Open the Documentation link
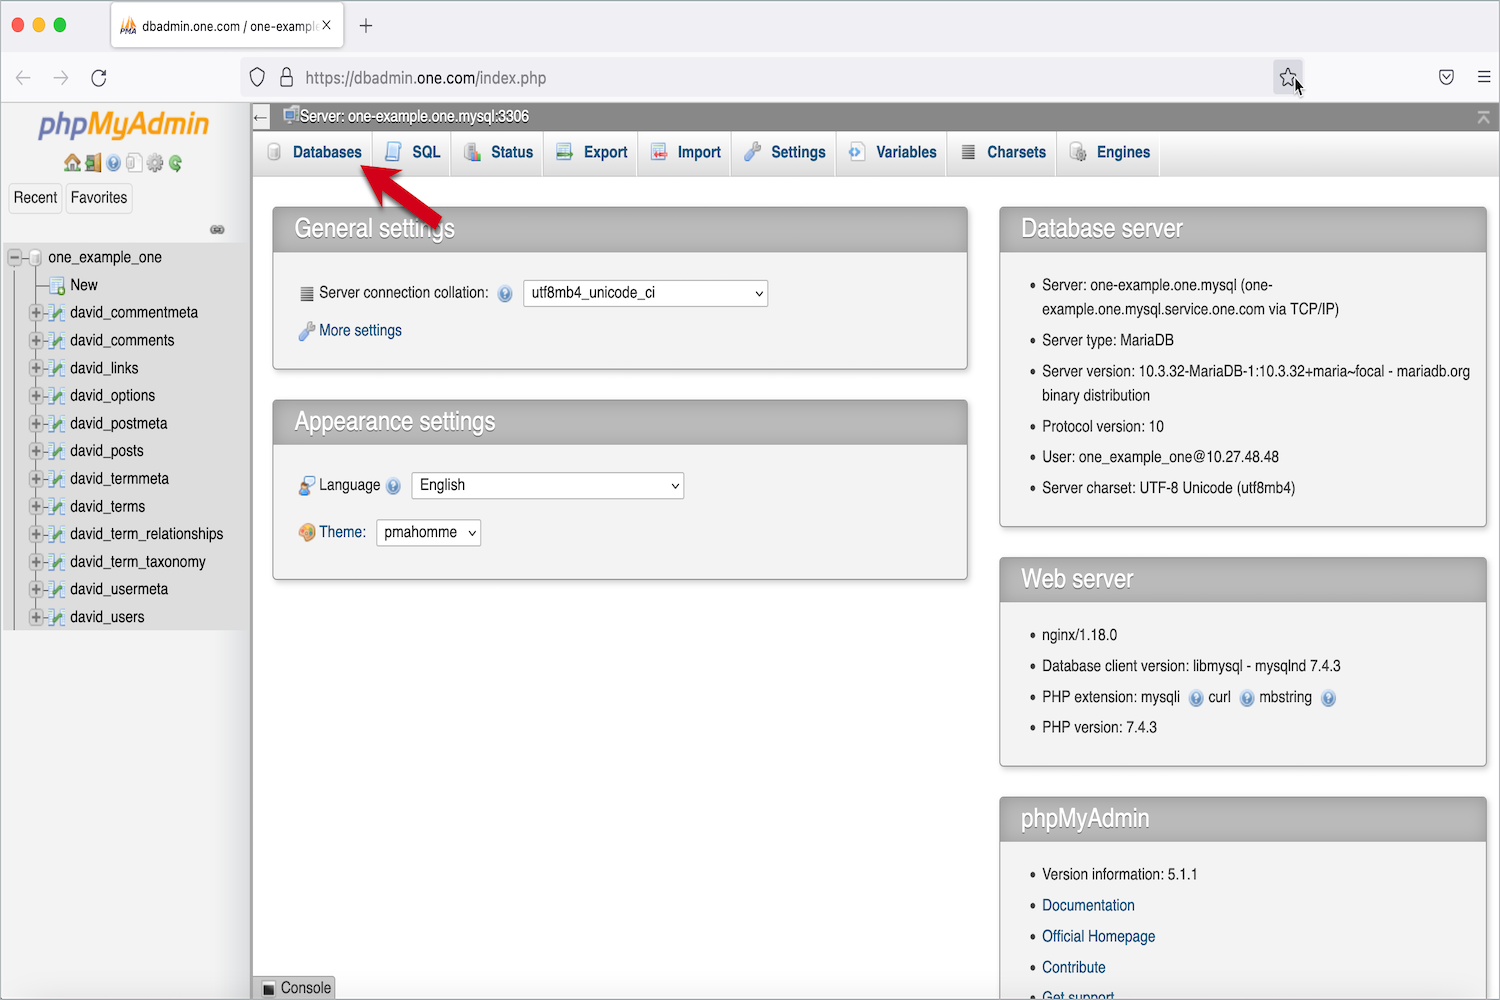This screenshot has height=1000, width=1500. coord(1088,906)
